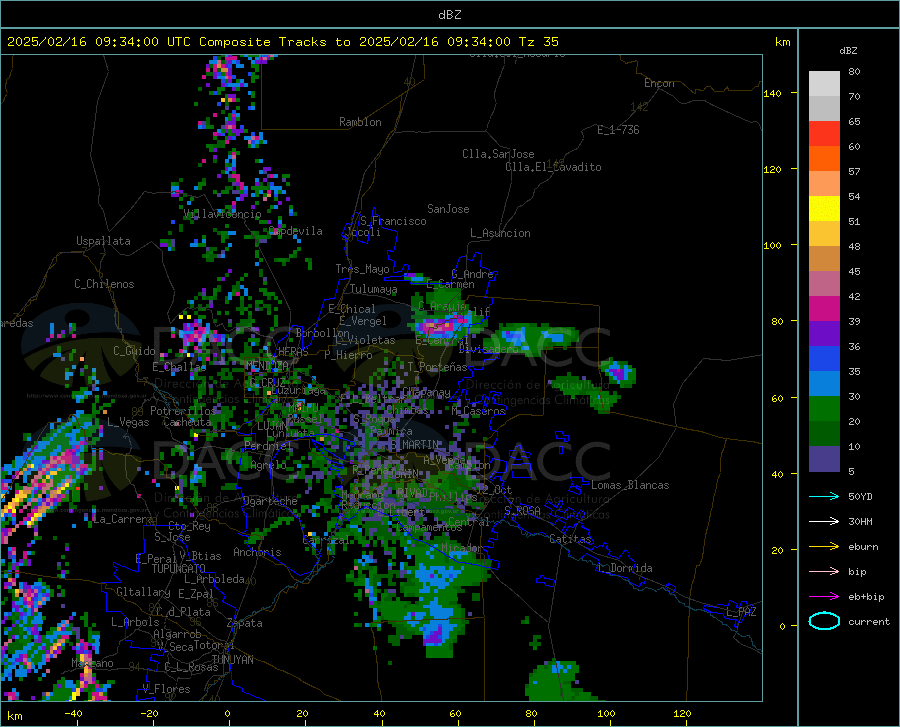Click the 100 km tick on right axis
This screenshot has width=900, height=727.
772,245
